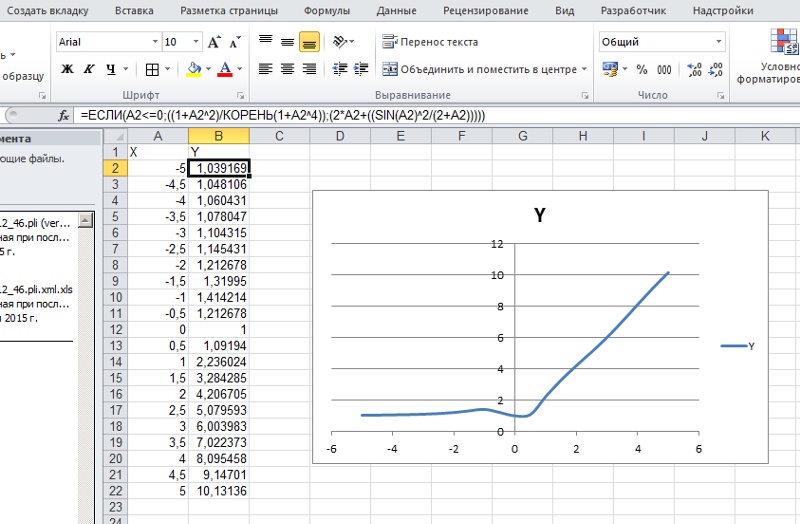Expand underline style dropdown arrow
800x524 pixels.
point(126,69)
